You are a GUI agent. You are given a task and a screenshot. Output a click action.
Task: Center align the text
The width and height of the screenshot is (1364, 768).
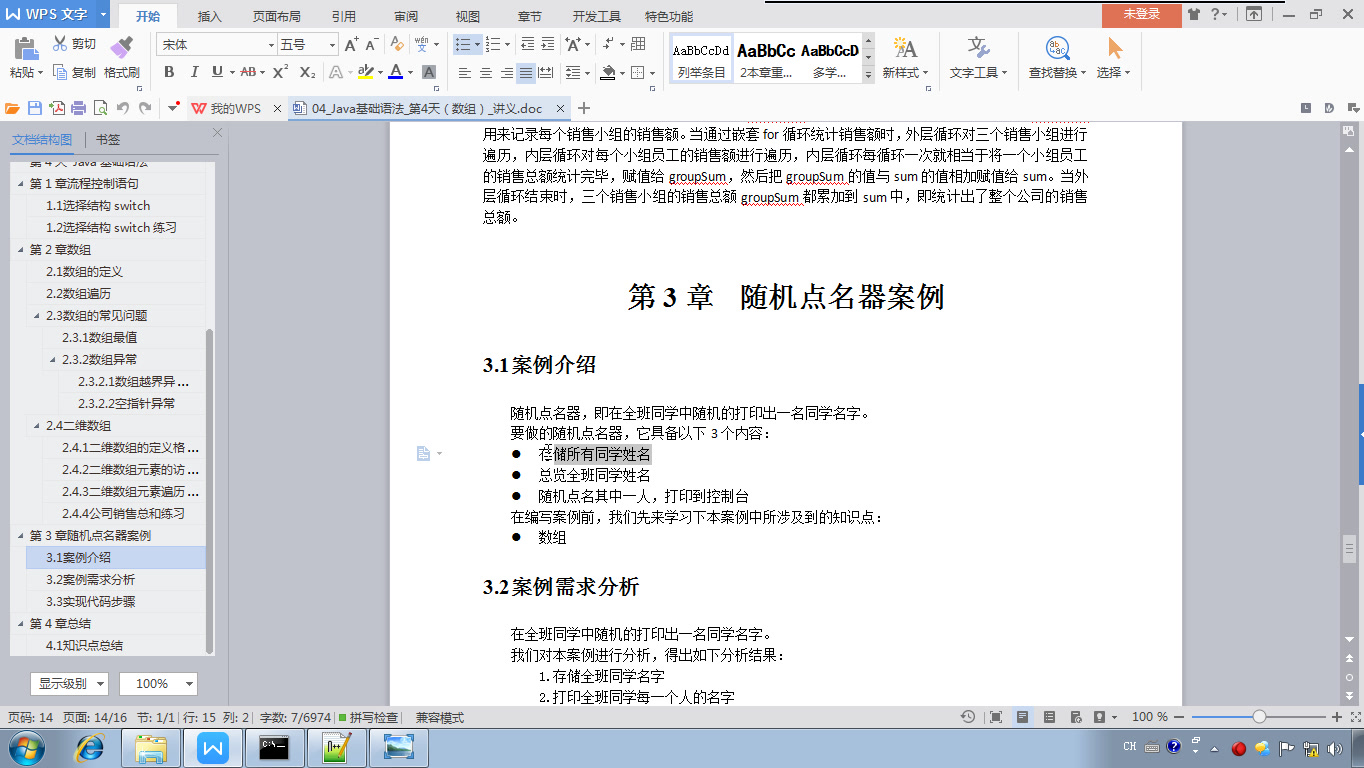coord(485,72)
